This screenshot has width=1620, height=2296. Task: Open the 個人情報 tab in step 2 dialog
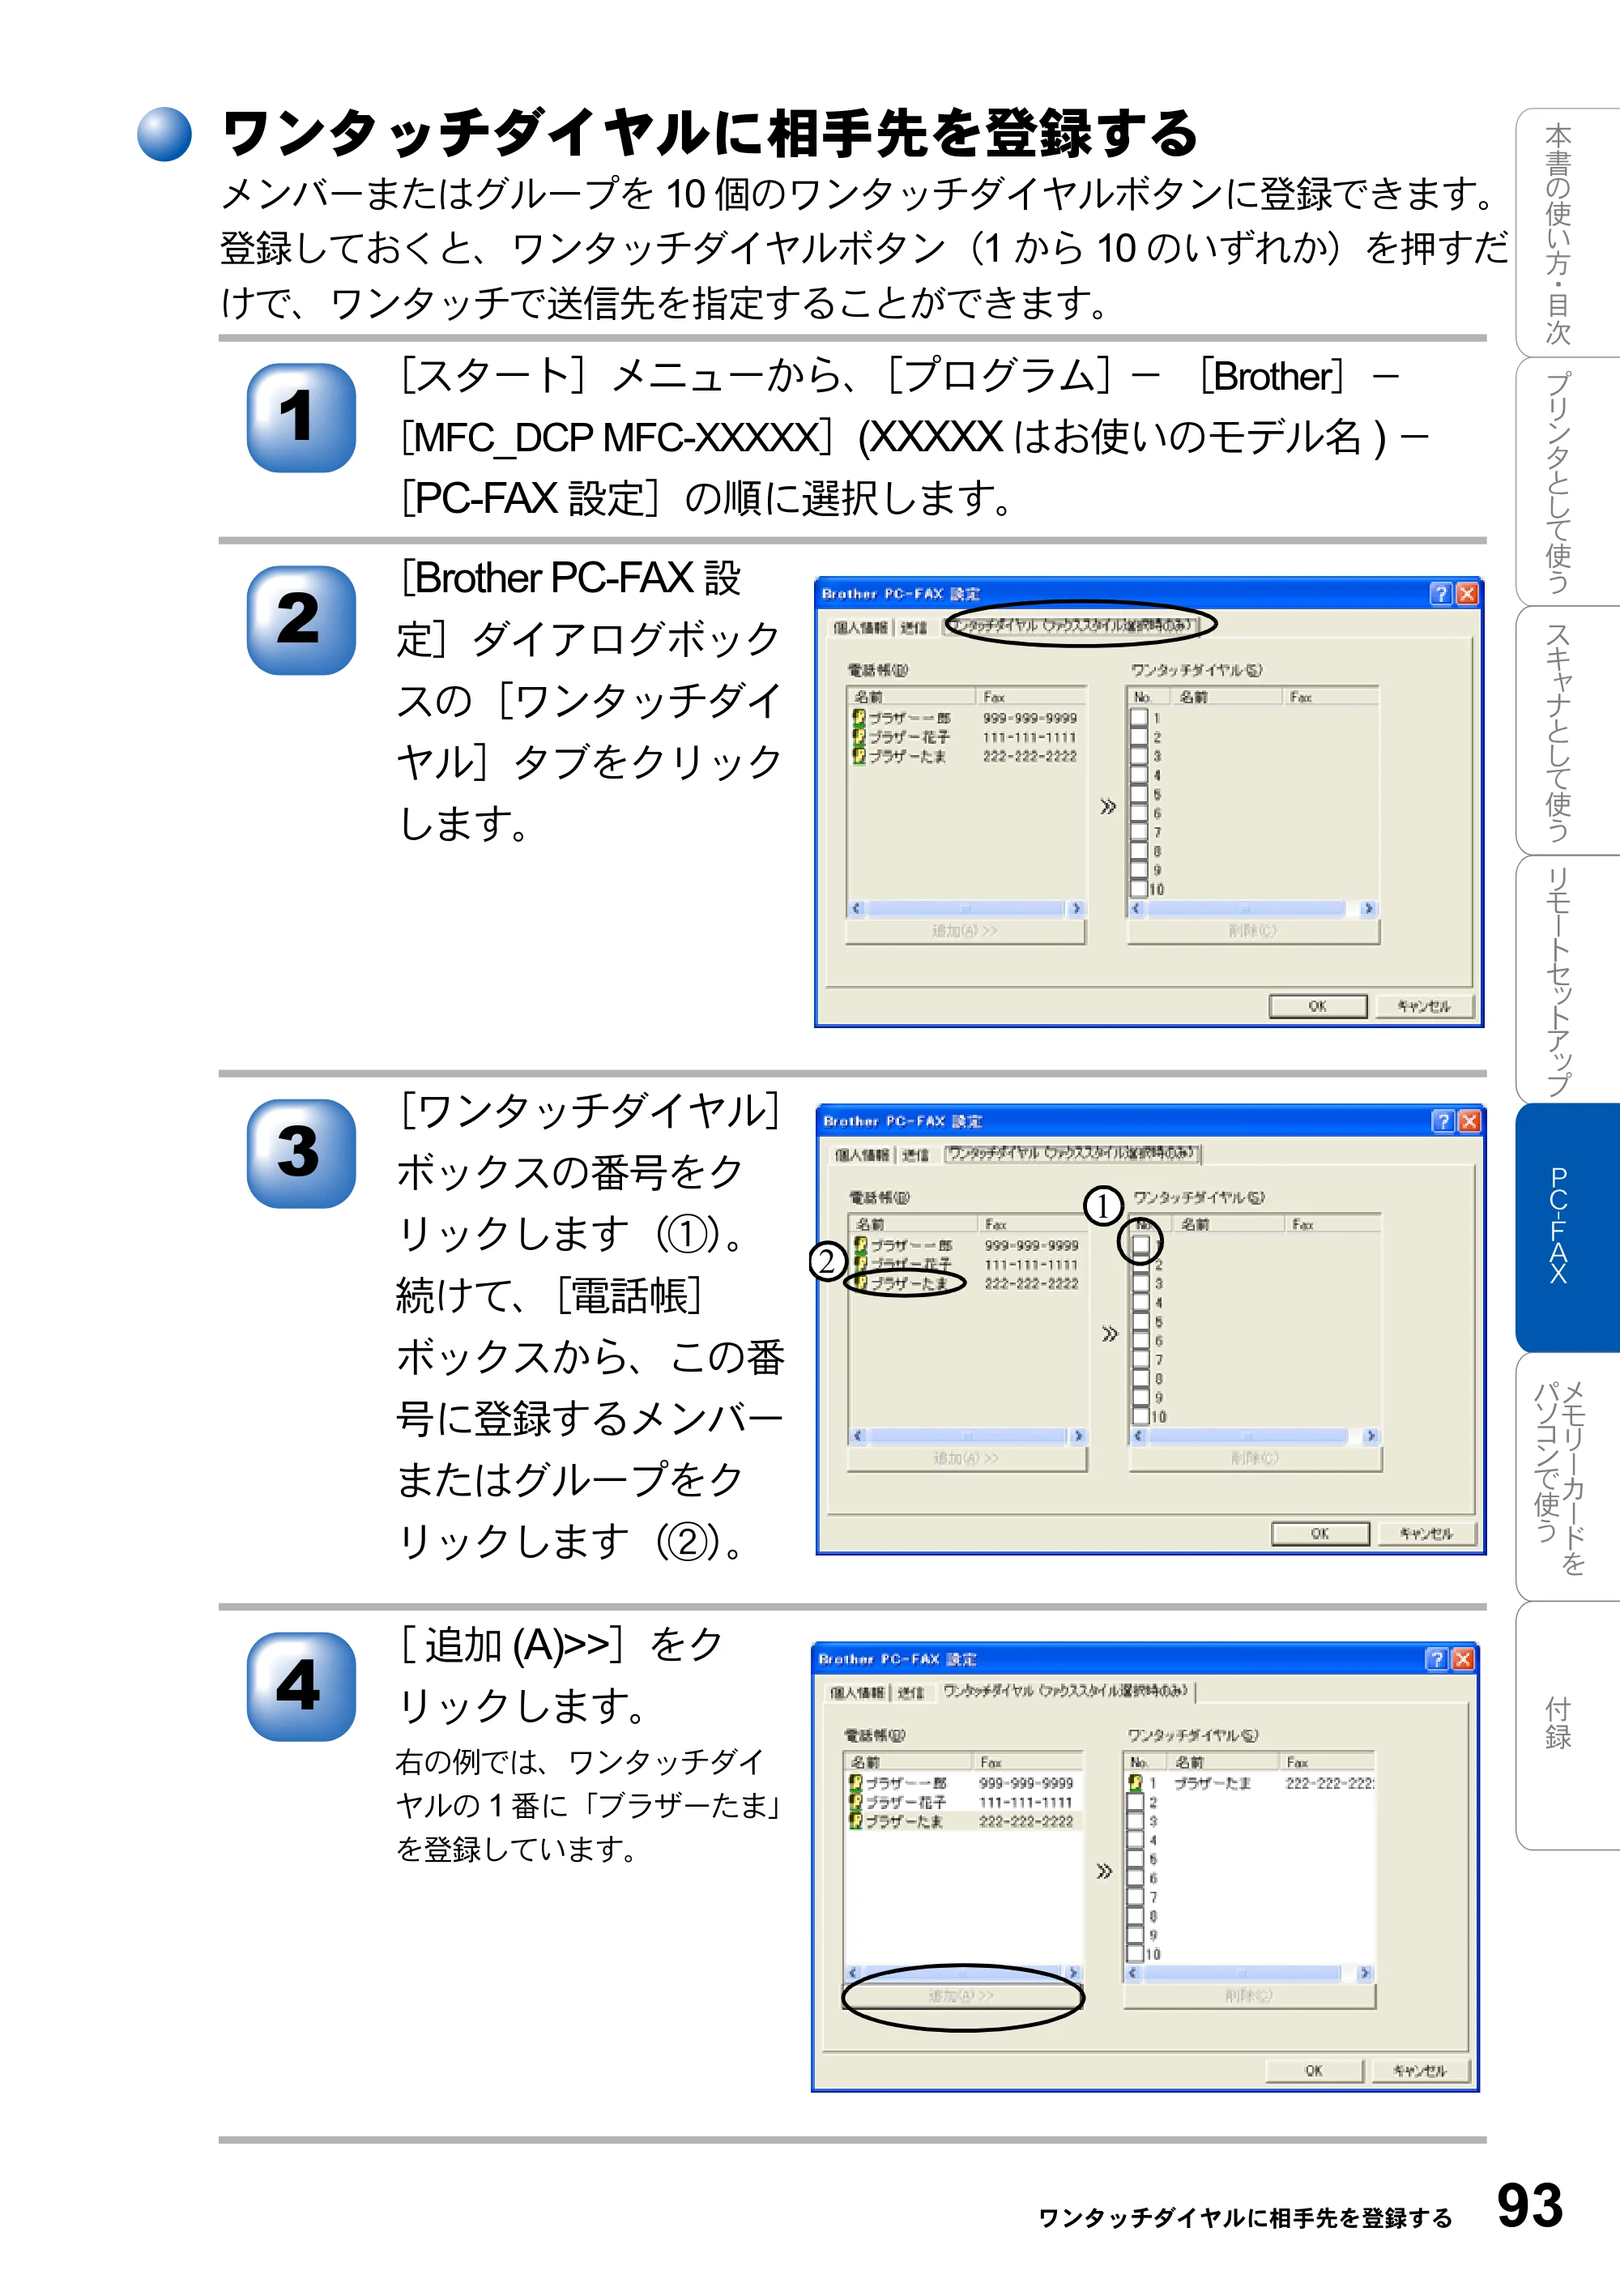click(860, 627)
